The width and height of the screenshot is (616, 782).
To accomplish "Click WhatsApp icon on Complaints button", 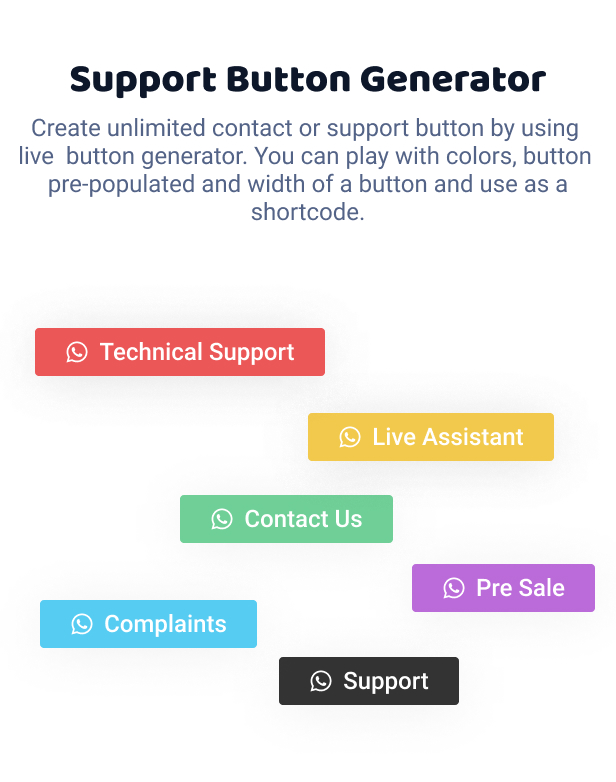I will pyautogui.click(x=81, y=624).
